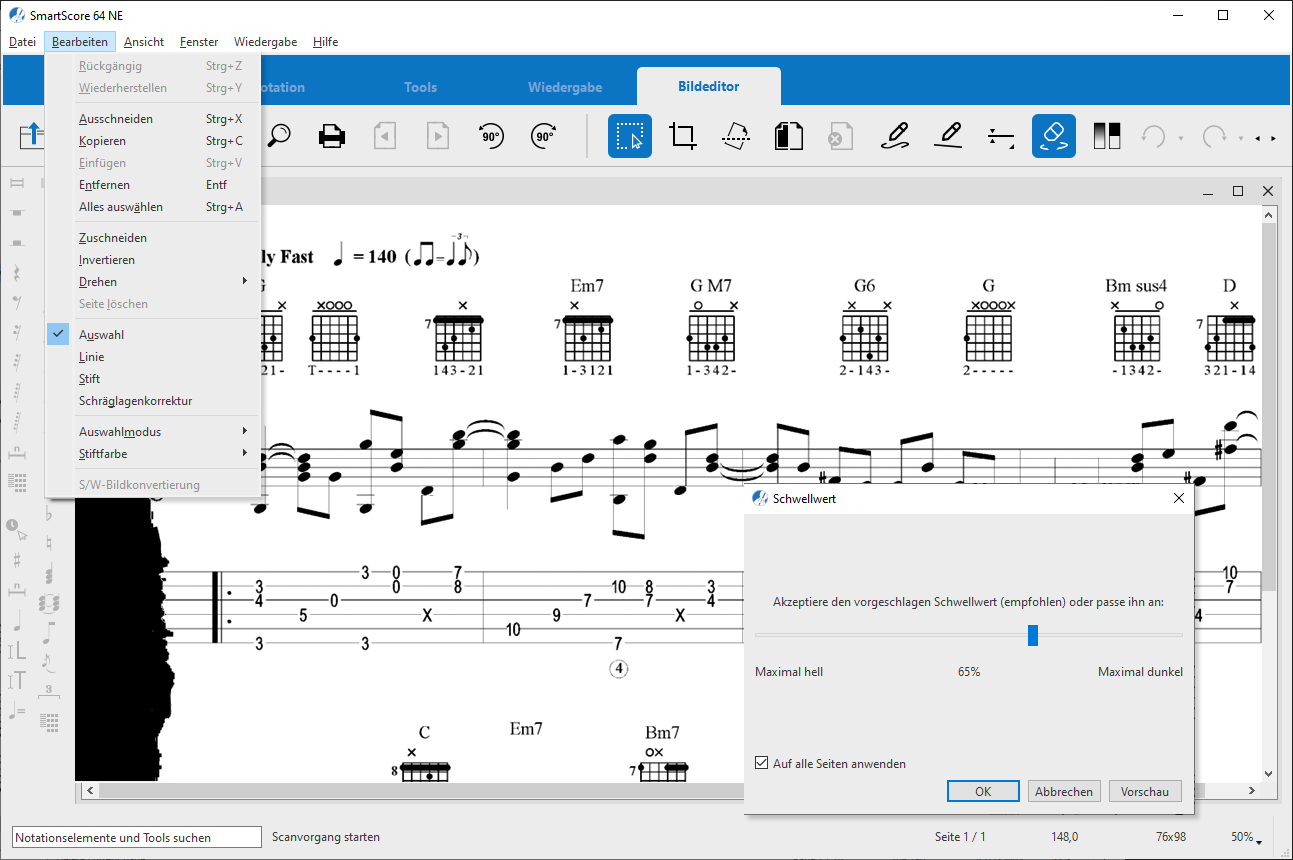
Task: Rotate image 90° counterclockwise
Action: tap(491, 136)
